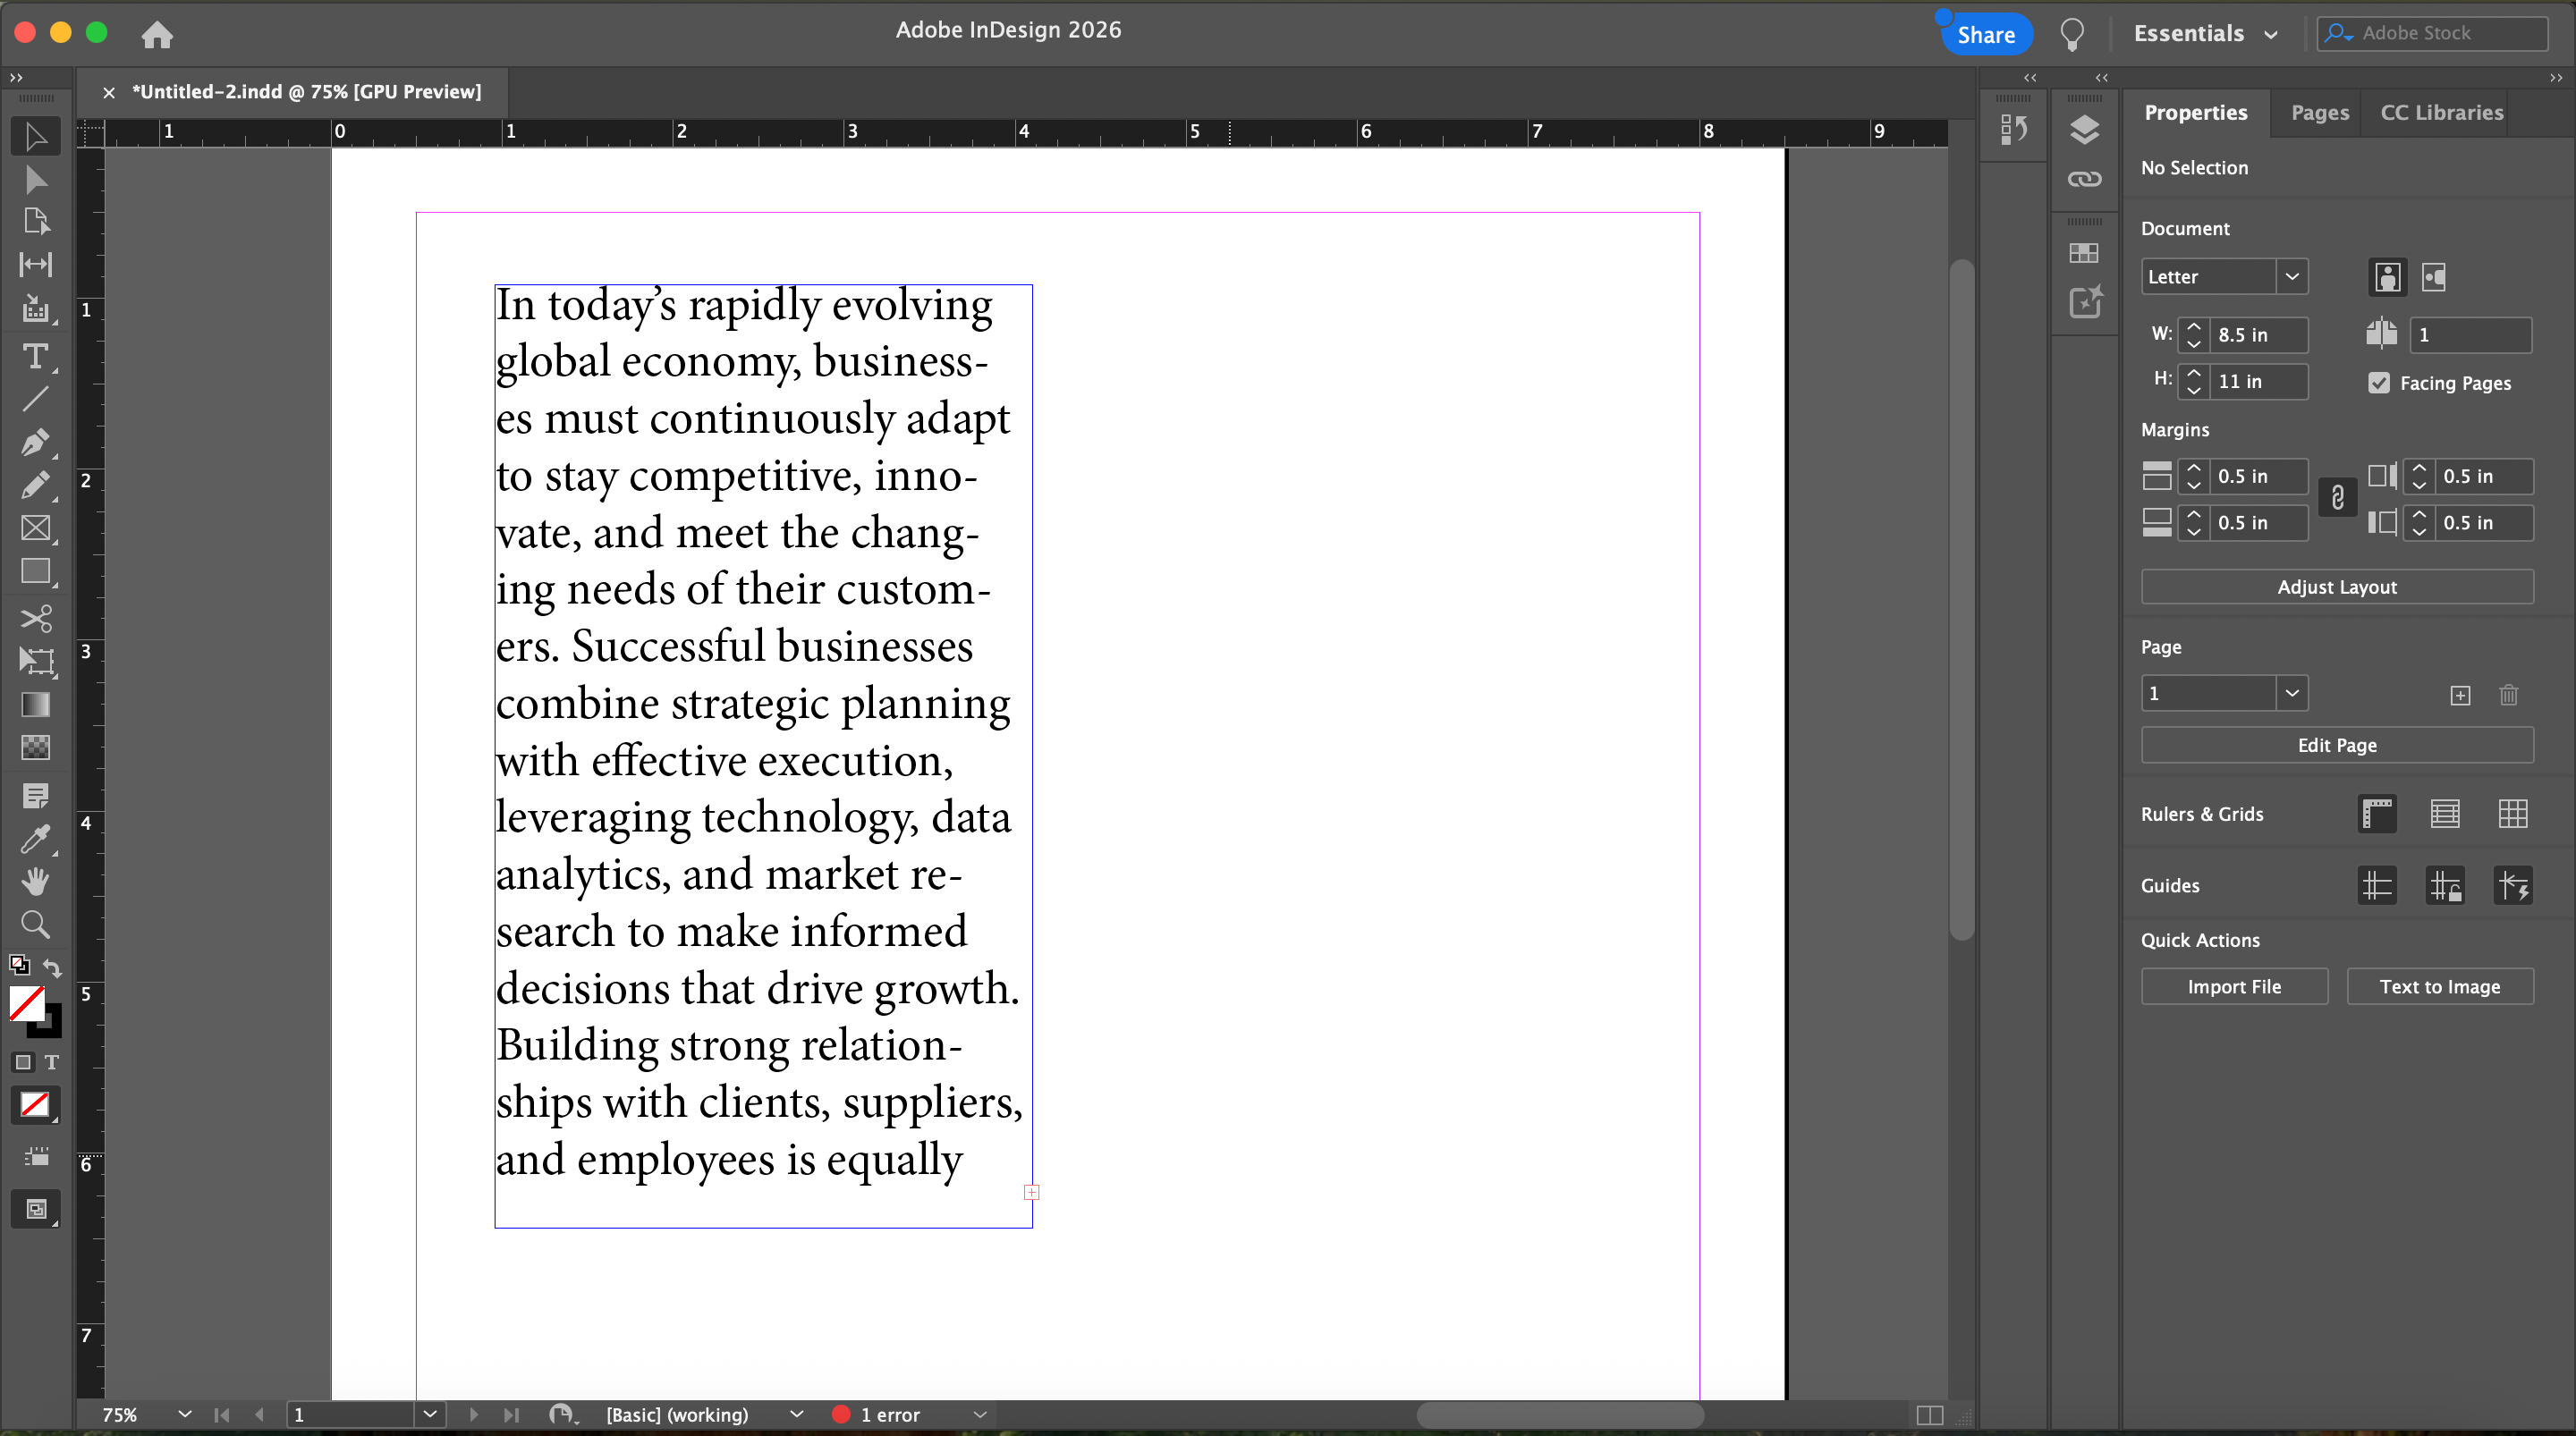Image resolution: width=2576 pixels, height=1436 pixels.
Task: Pick the Scissors tool
Action: click(x=35, y=618)
